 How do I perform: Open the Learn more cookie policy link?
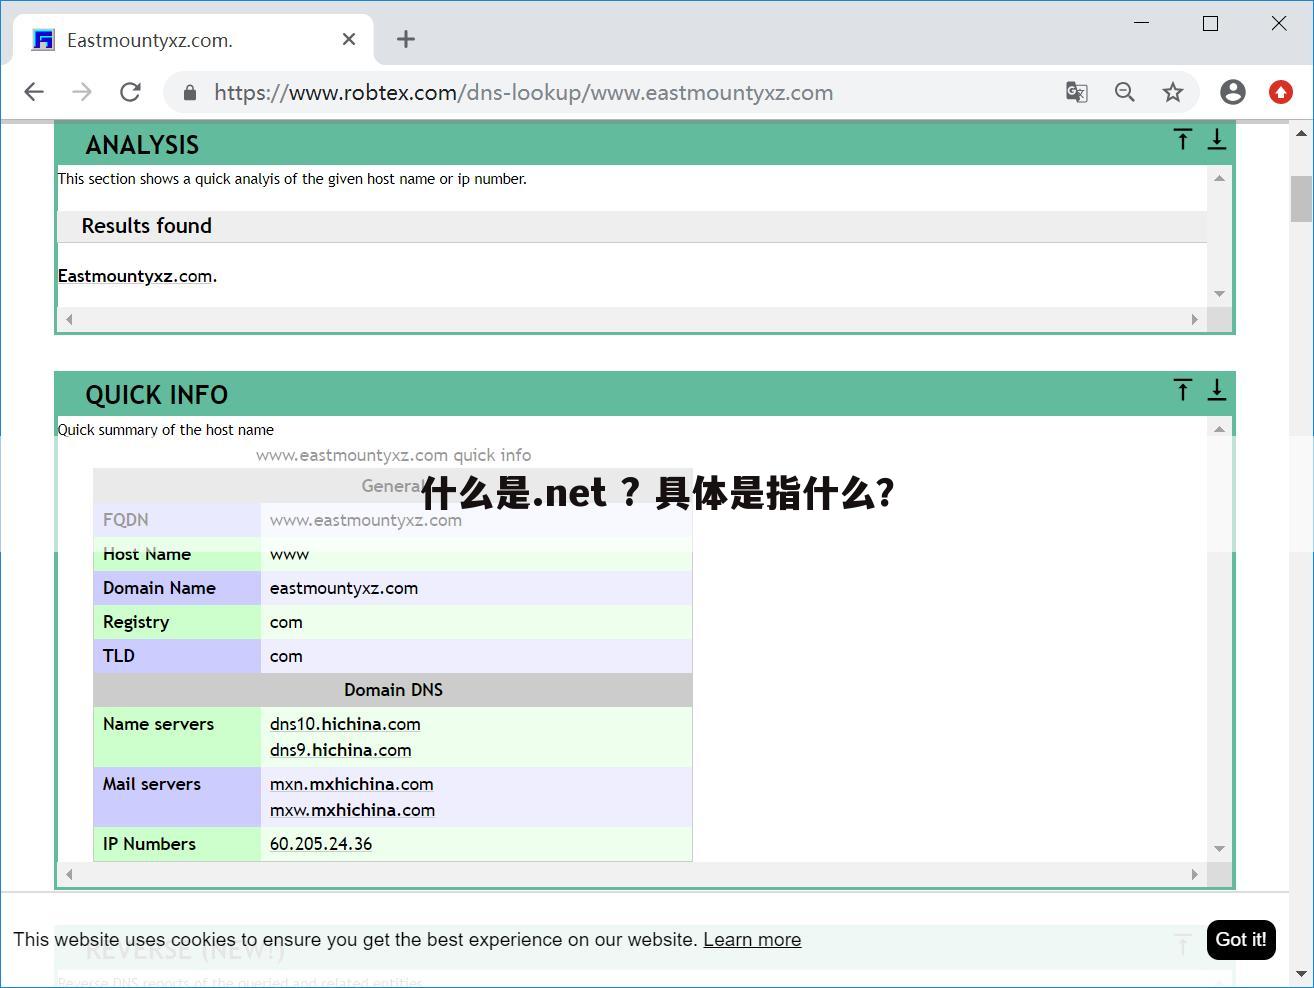click(x=752, y=940)
